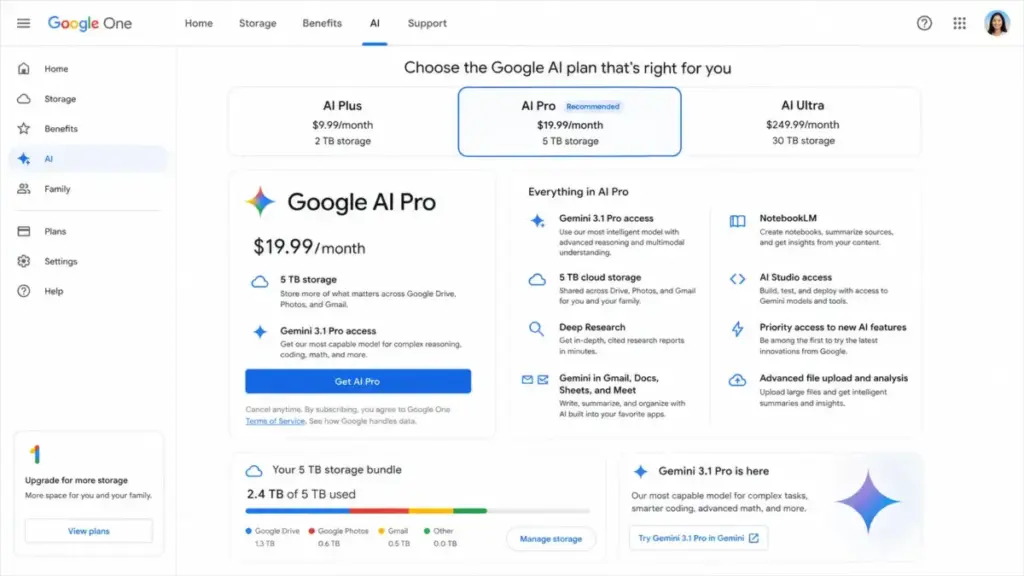Click the 'Deep Research' feature title
Screen dimensions: 1024x576
click(x=592, y=327)
